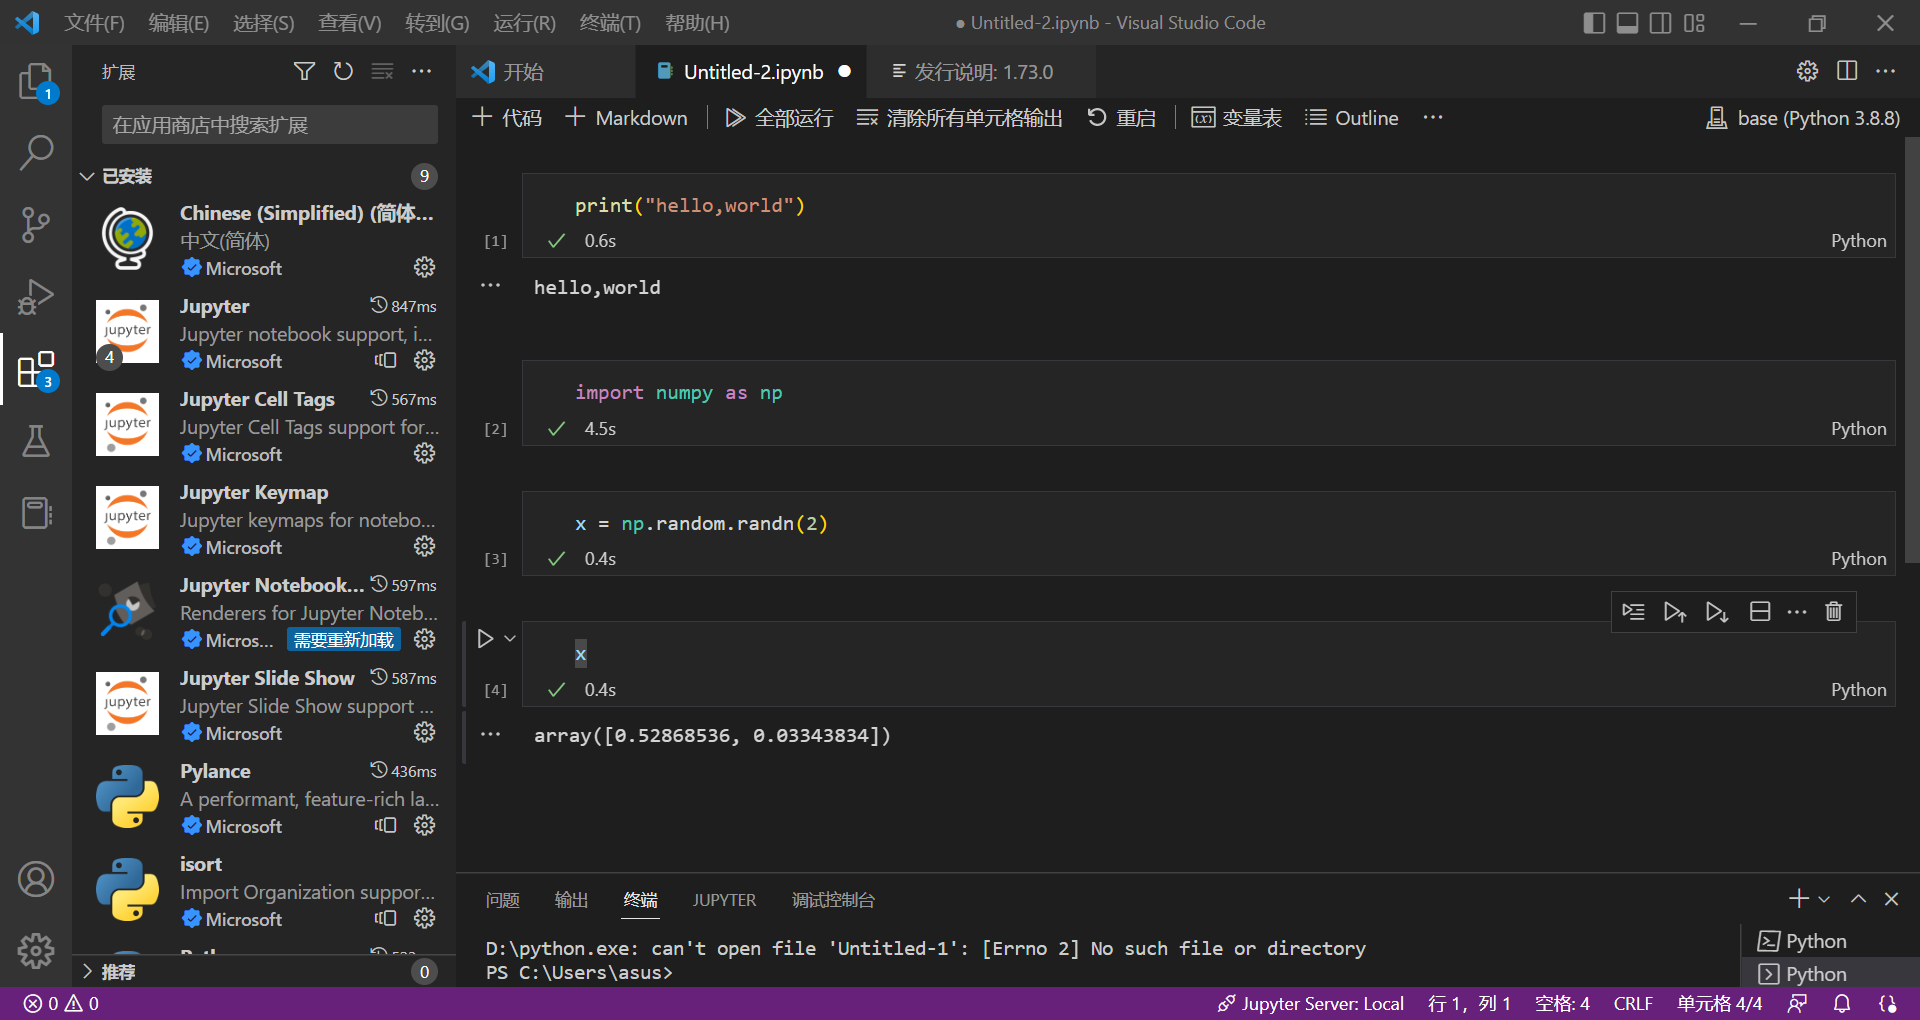Toggle sync ignore for Jupyter extension
The height and width of the screenshot is (1020, 1920).
[x=385, y=360]
